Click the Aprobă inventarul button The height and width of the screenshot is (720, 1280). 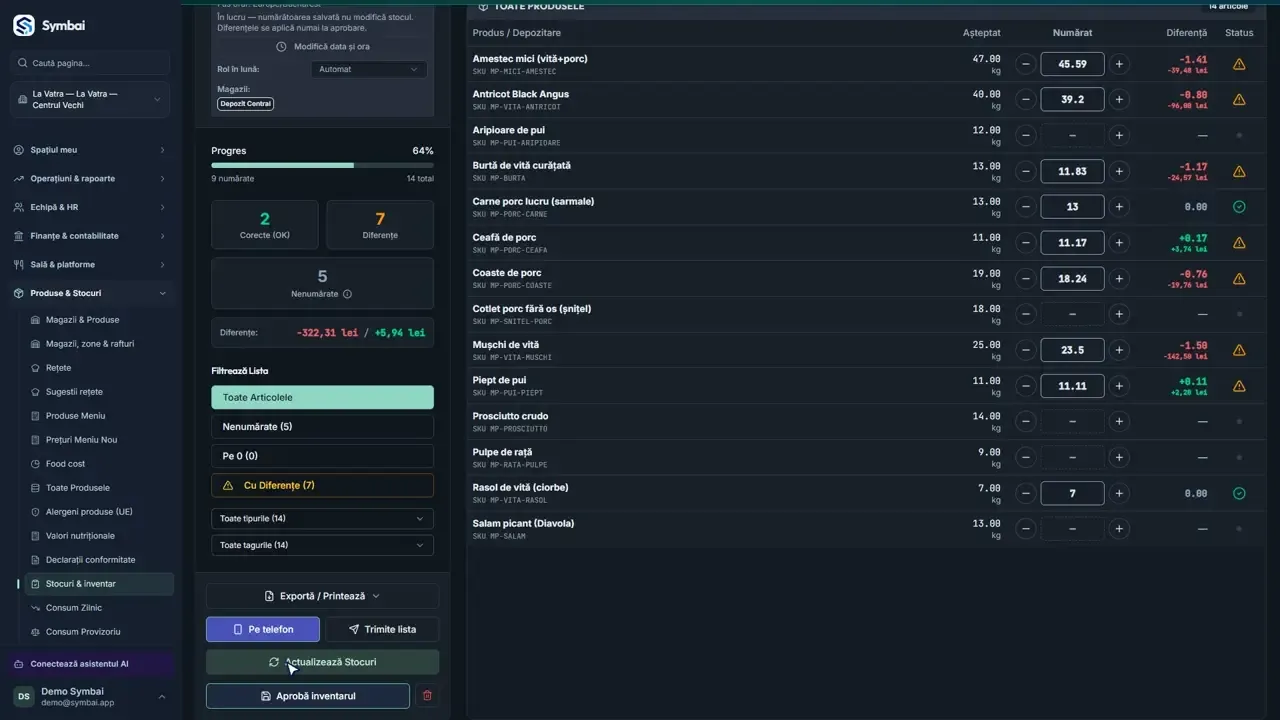308,696
